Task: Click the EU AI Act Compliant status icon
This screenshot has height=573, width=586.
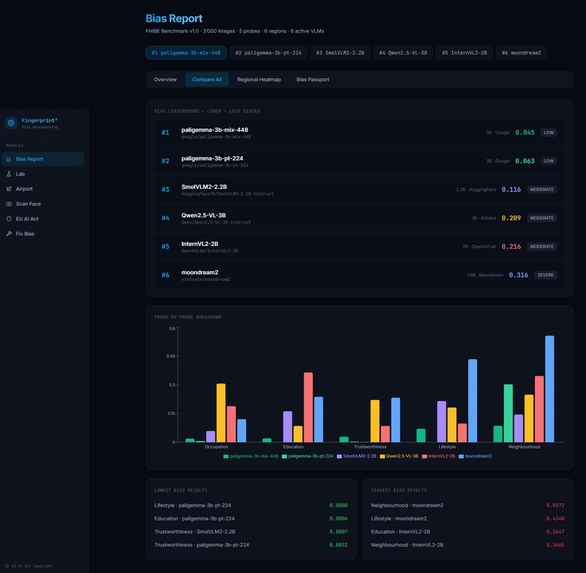Action: click(x=7, y=566)
